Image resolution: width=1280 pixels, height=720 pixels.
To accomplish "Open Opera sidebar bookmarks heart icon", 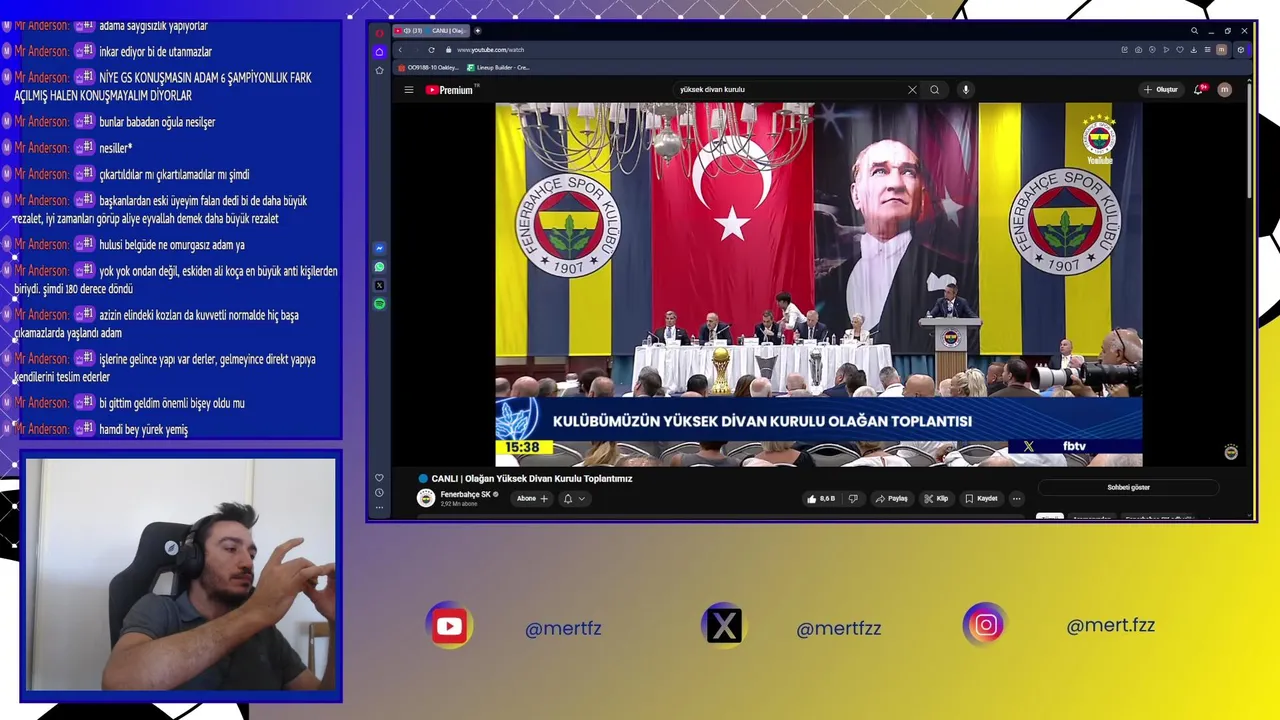I will click(x=379, y=478).
